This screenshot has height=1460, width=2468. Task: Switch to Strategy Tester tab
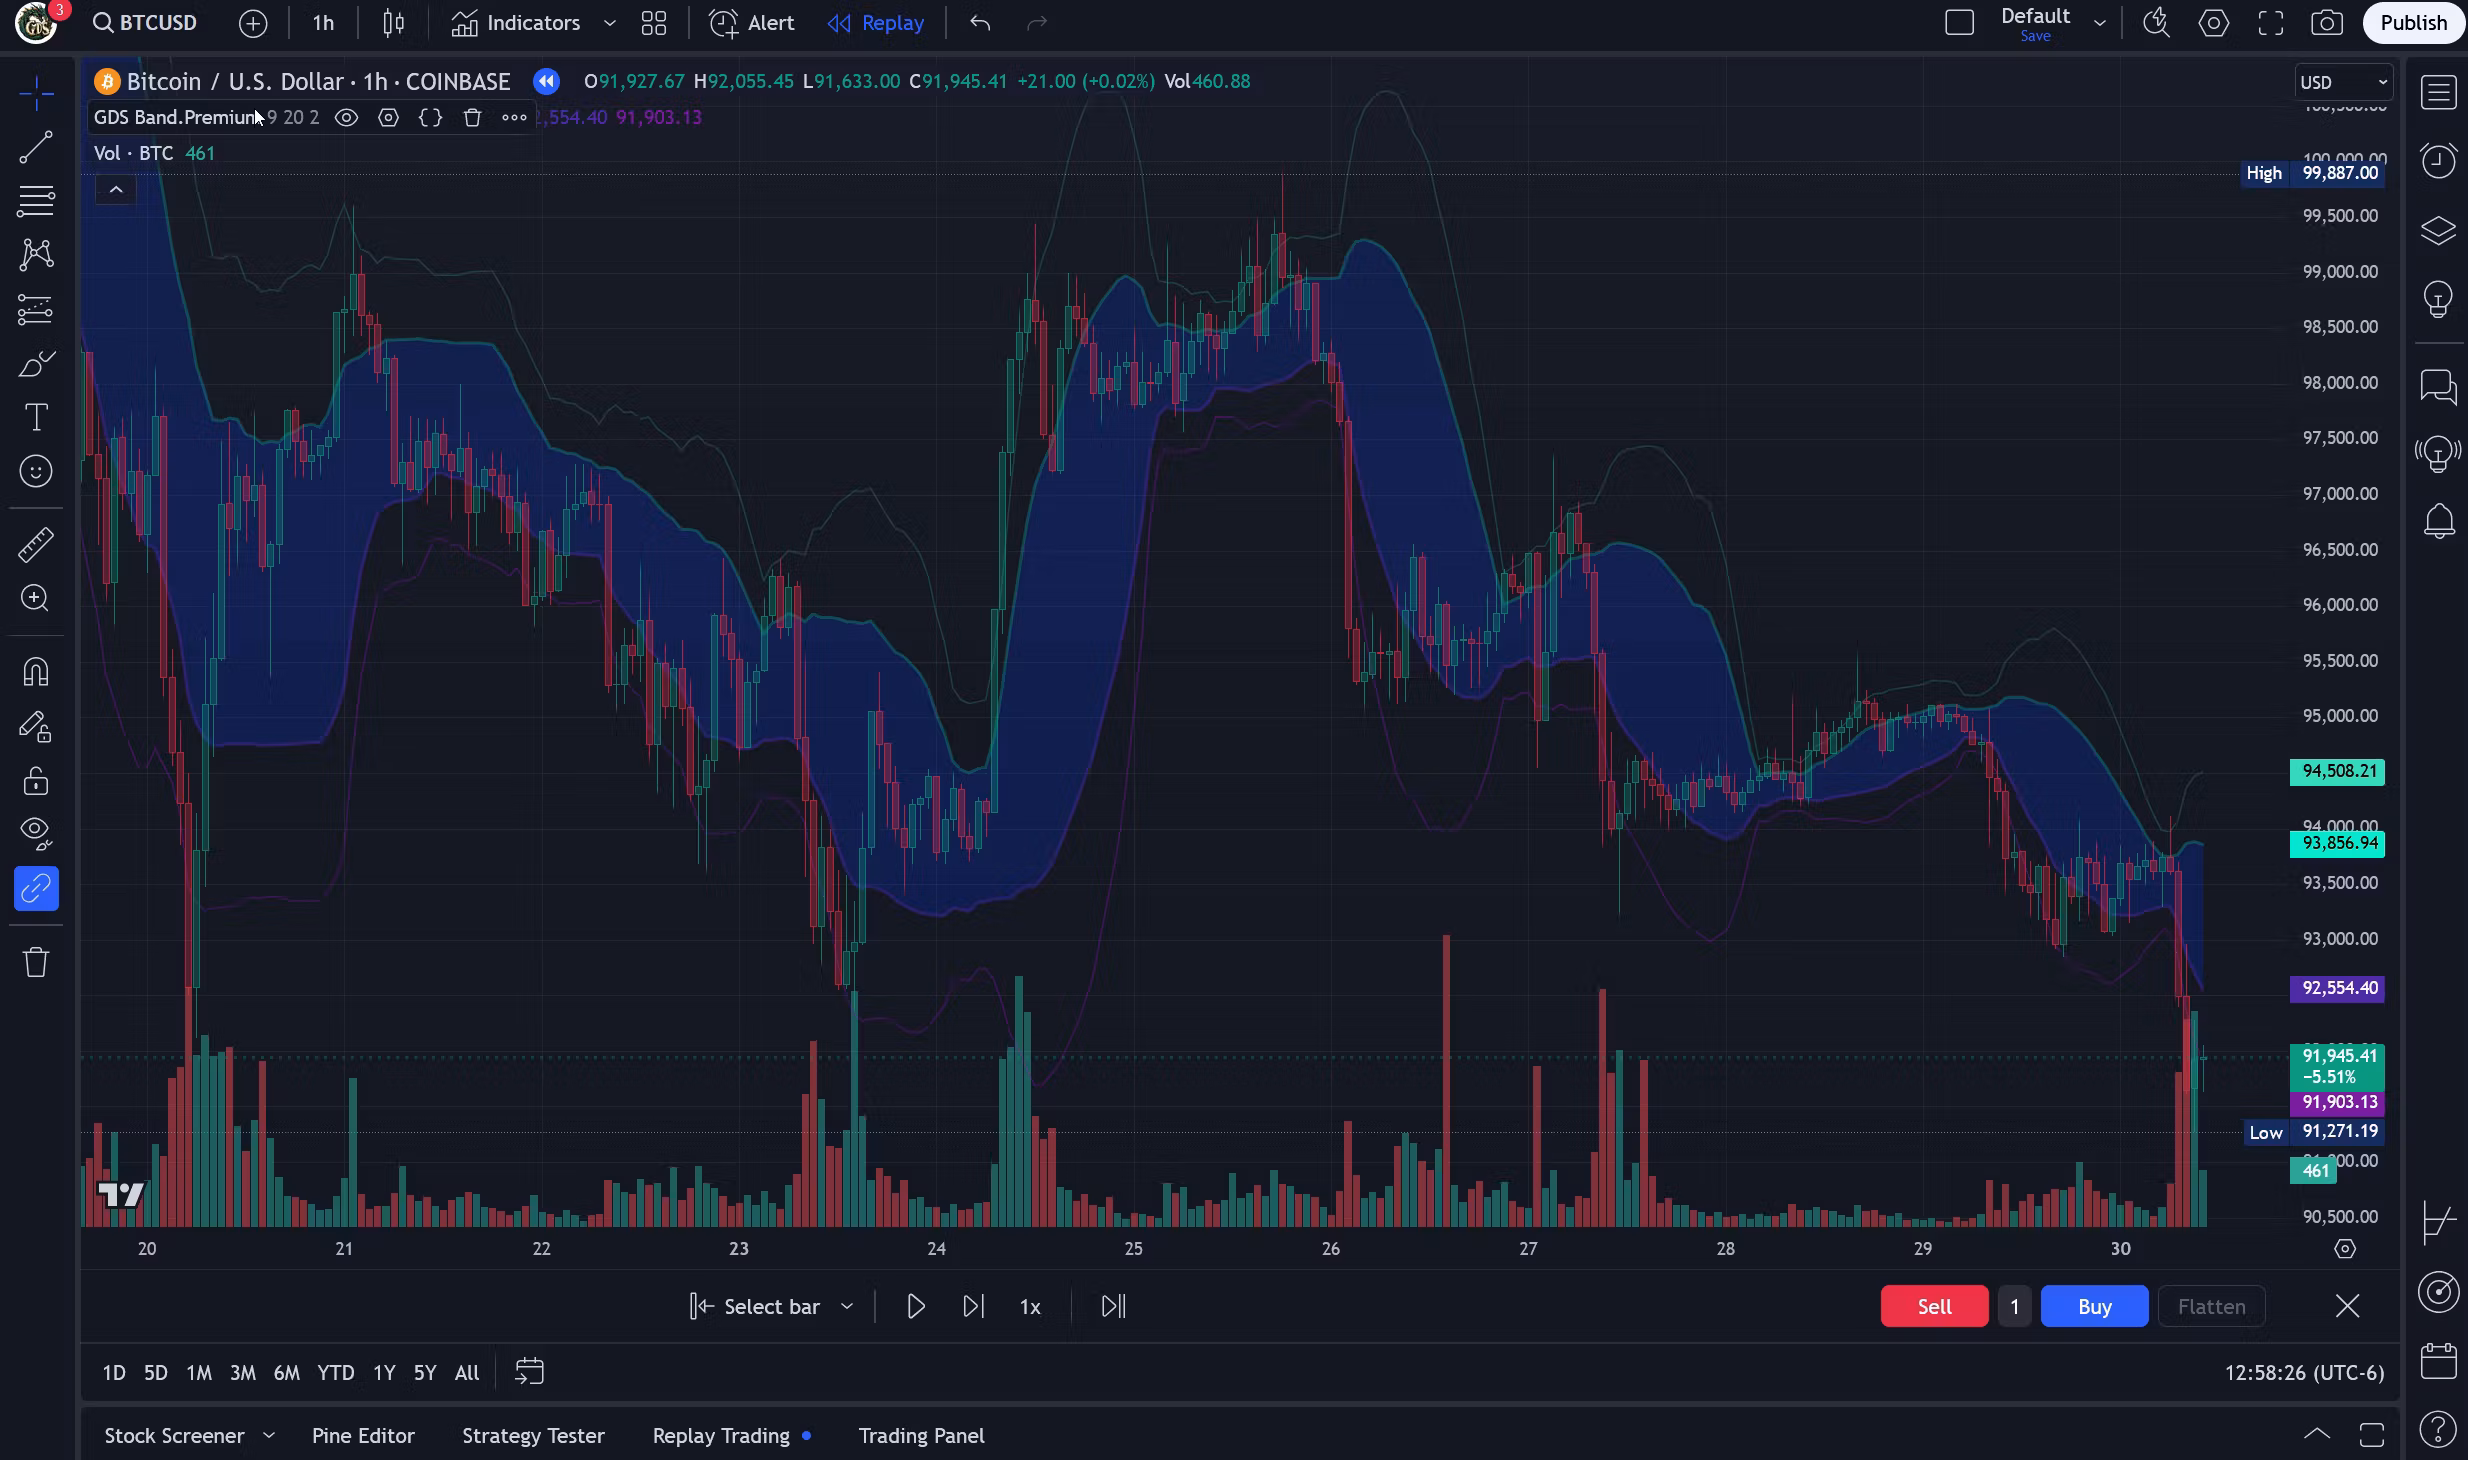pos(533,1436)
